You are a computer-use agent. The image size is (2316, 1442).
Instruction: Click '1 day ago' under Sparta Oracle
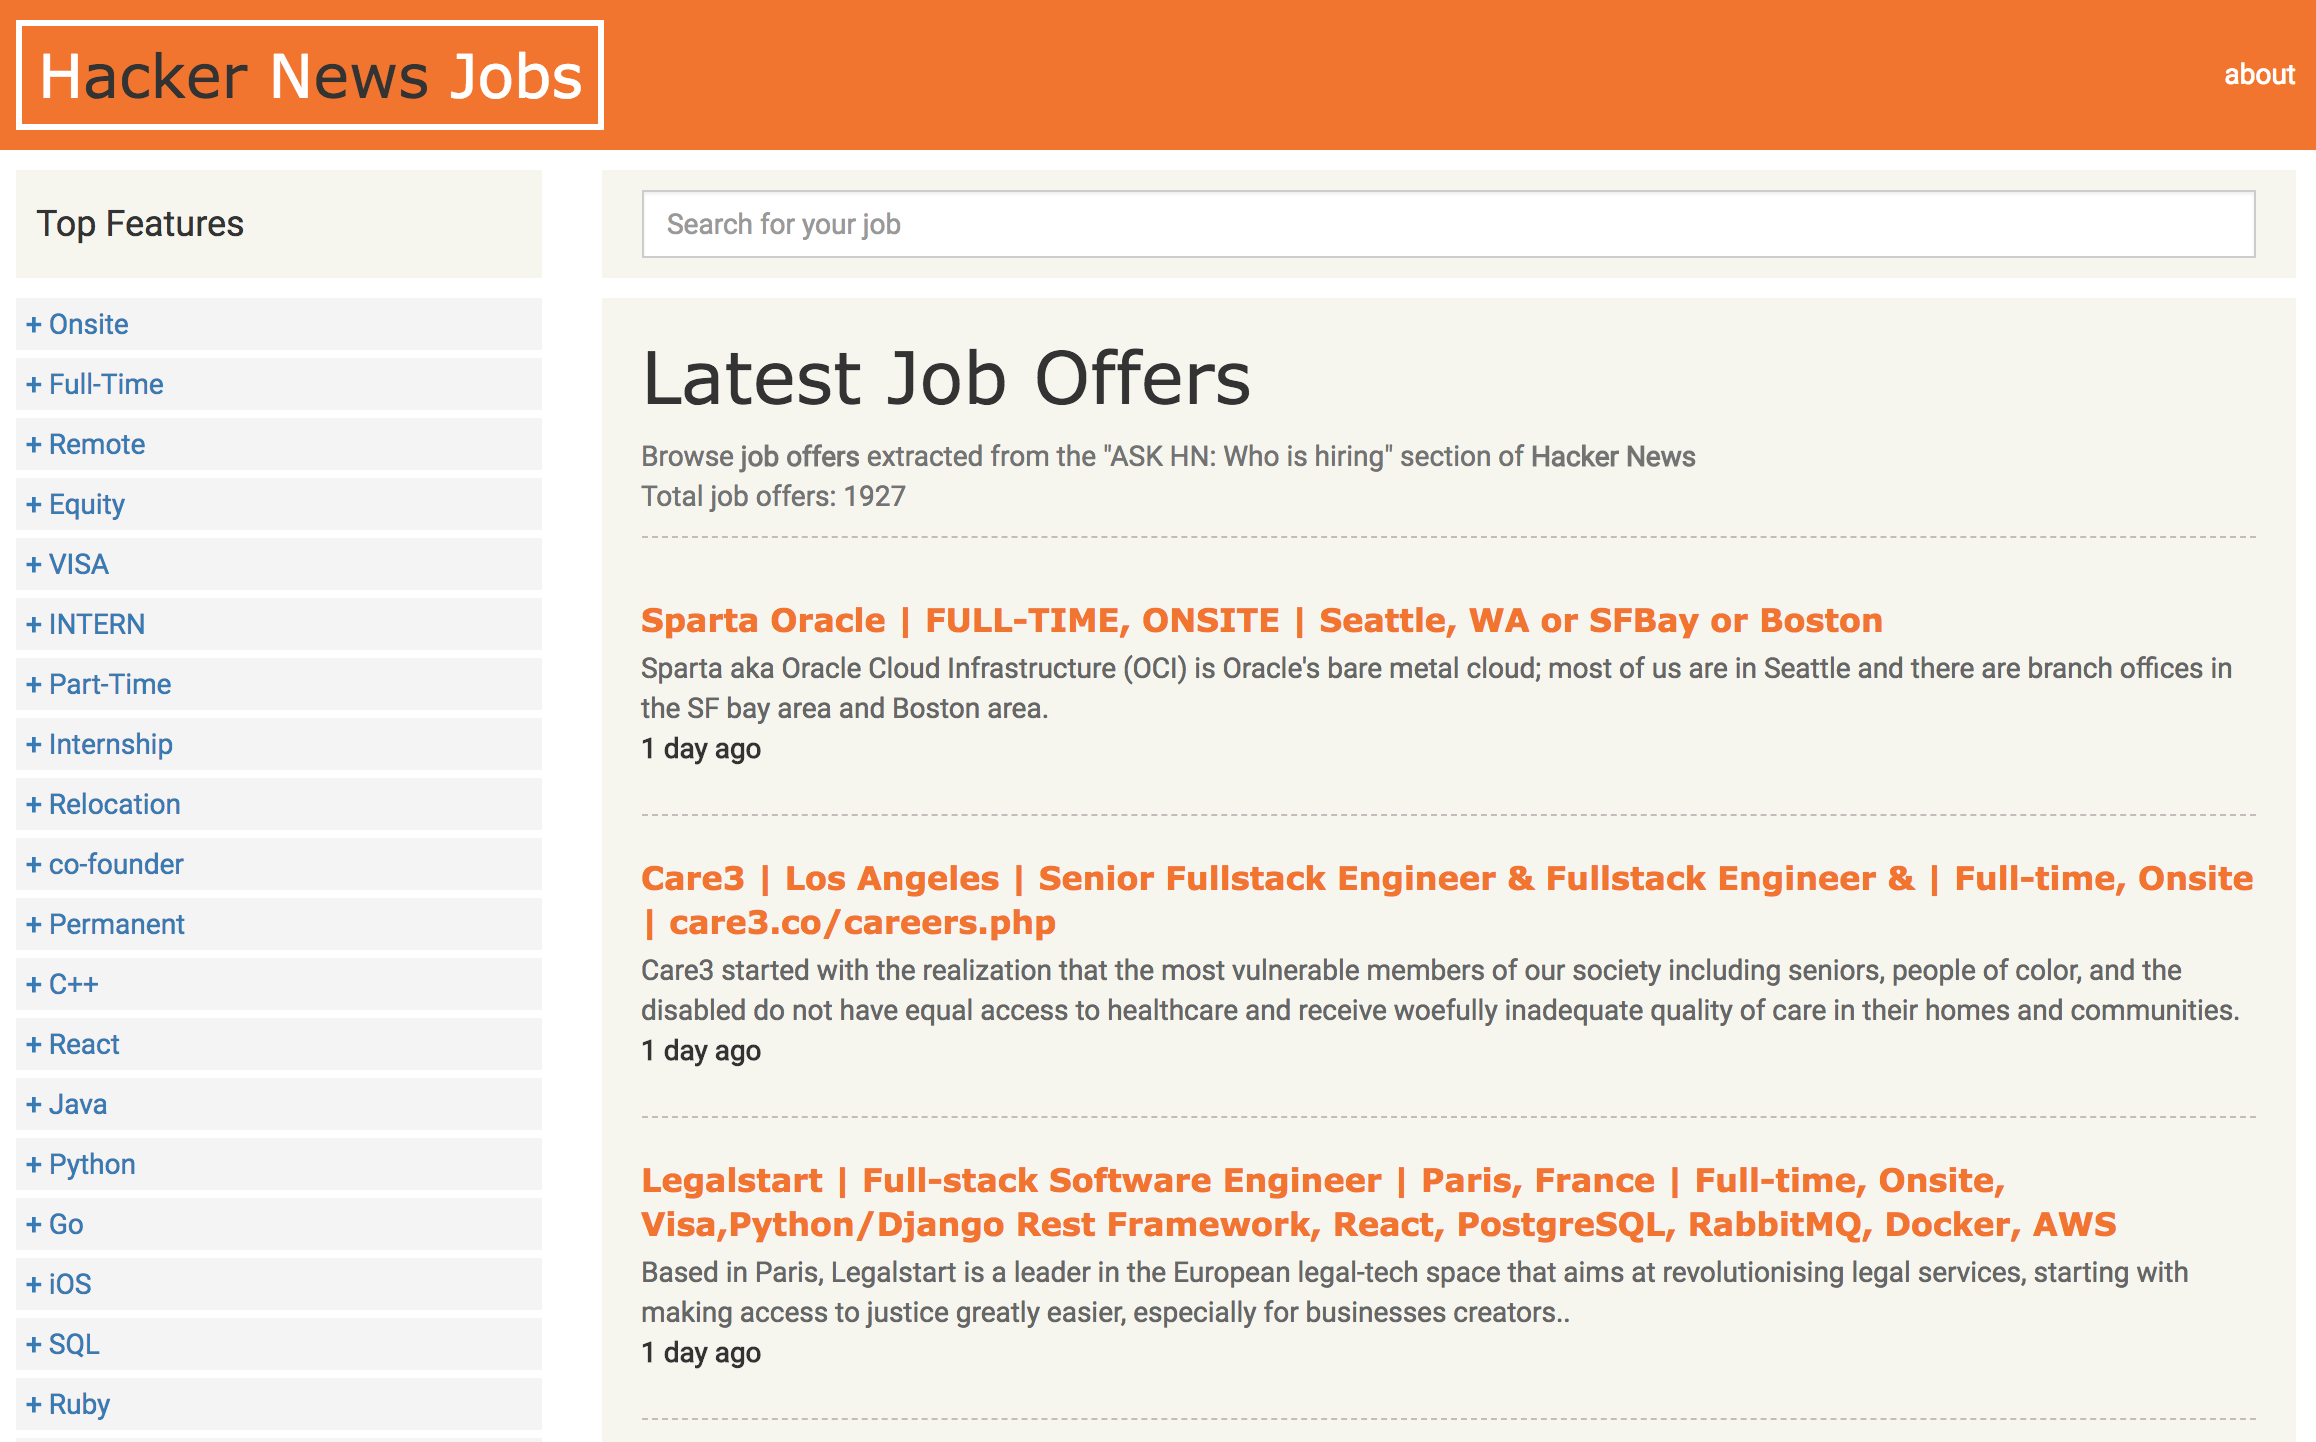[x=701, y=749]
